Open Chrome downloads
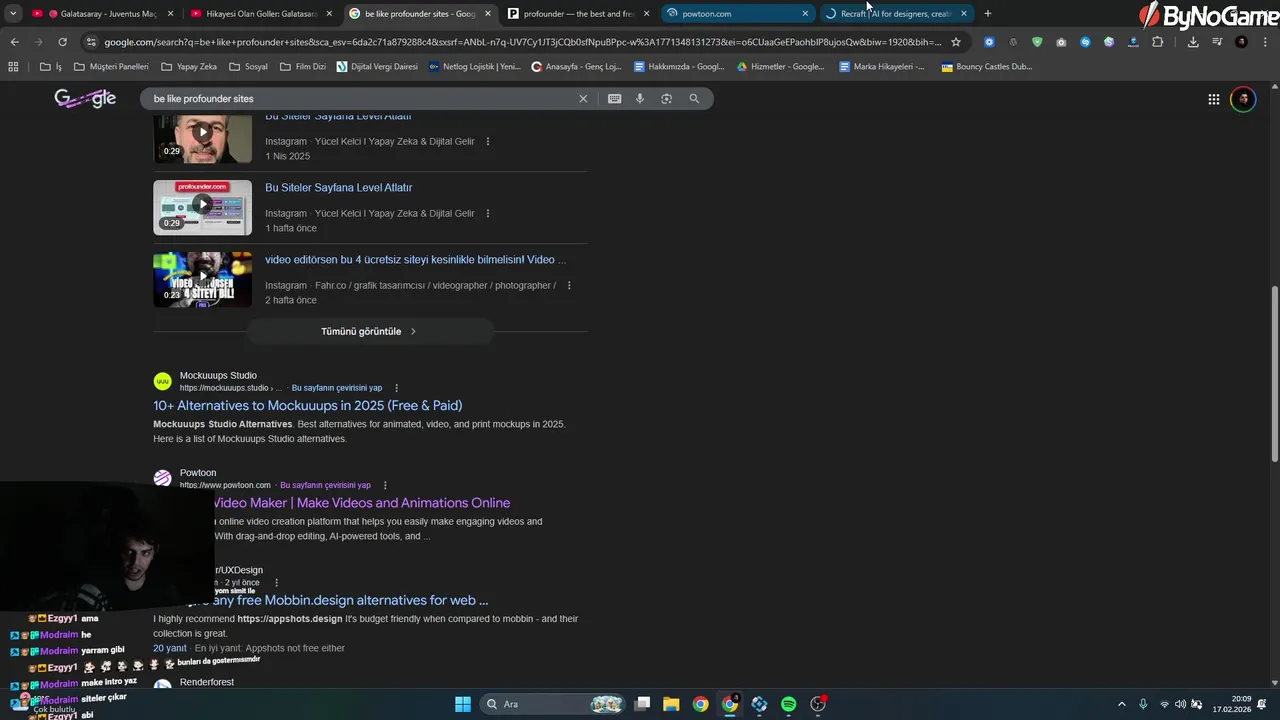Image resolution: width=1280 pixels, height=720 pixels. (x=1193, y=42)
